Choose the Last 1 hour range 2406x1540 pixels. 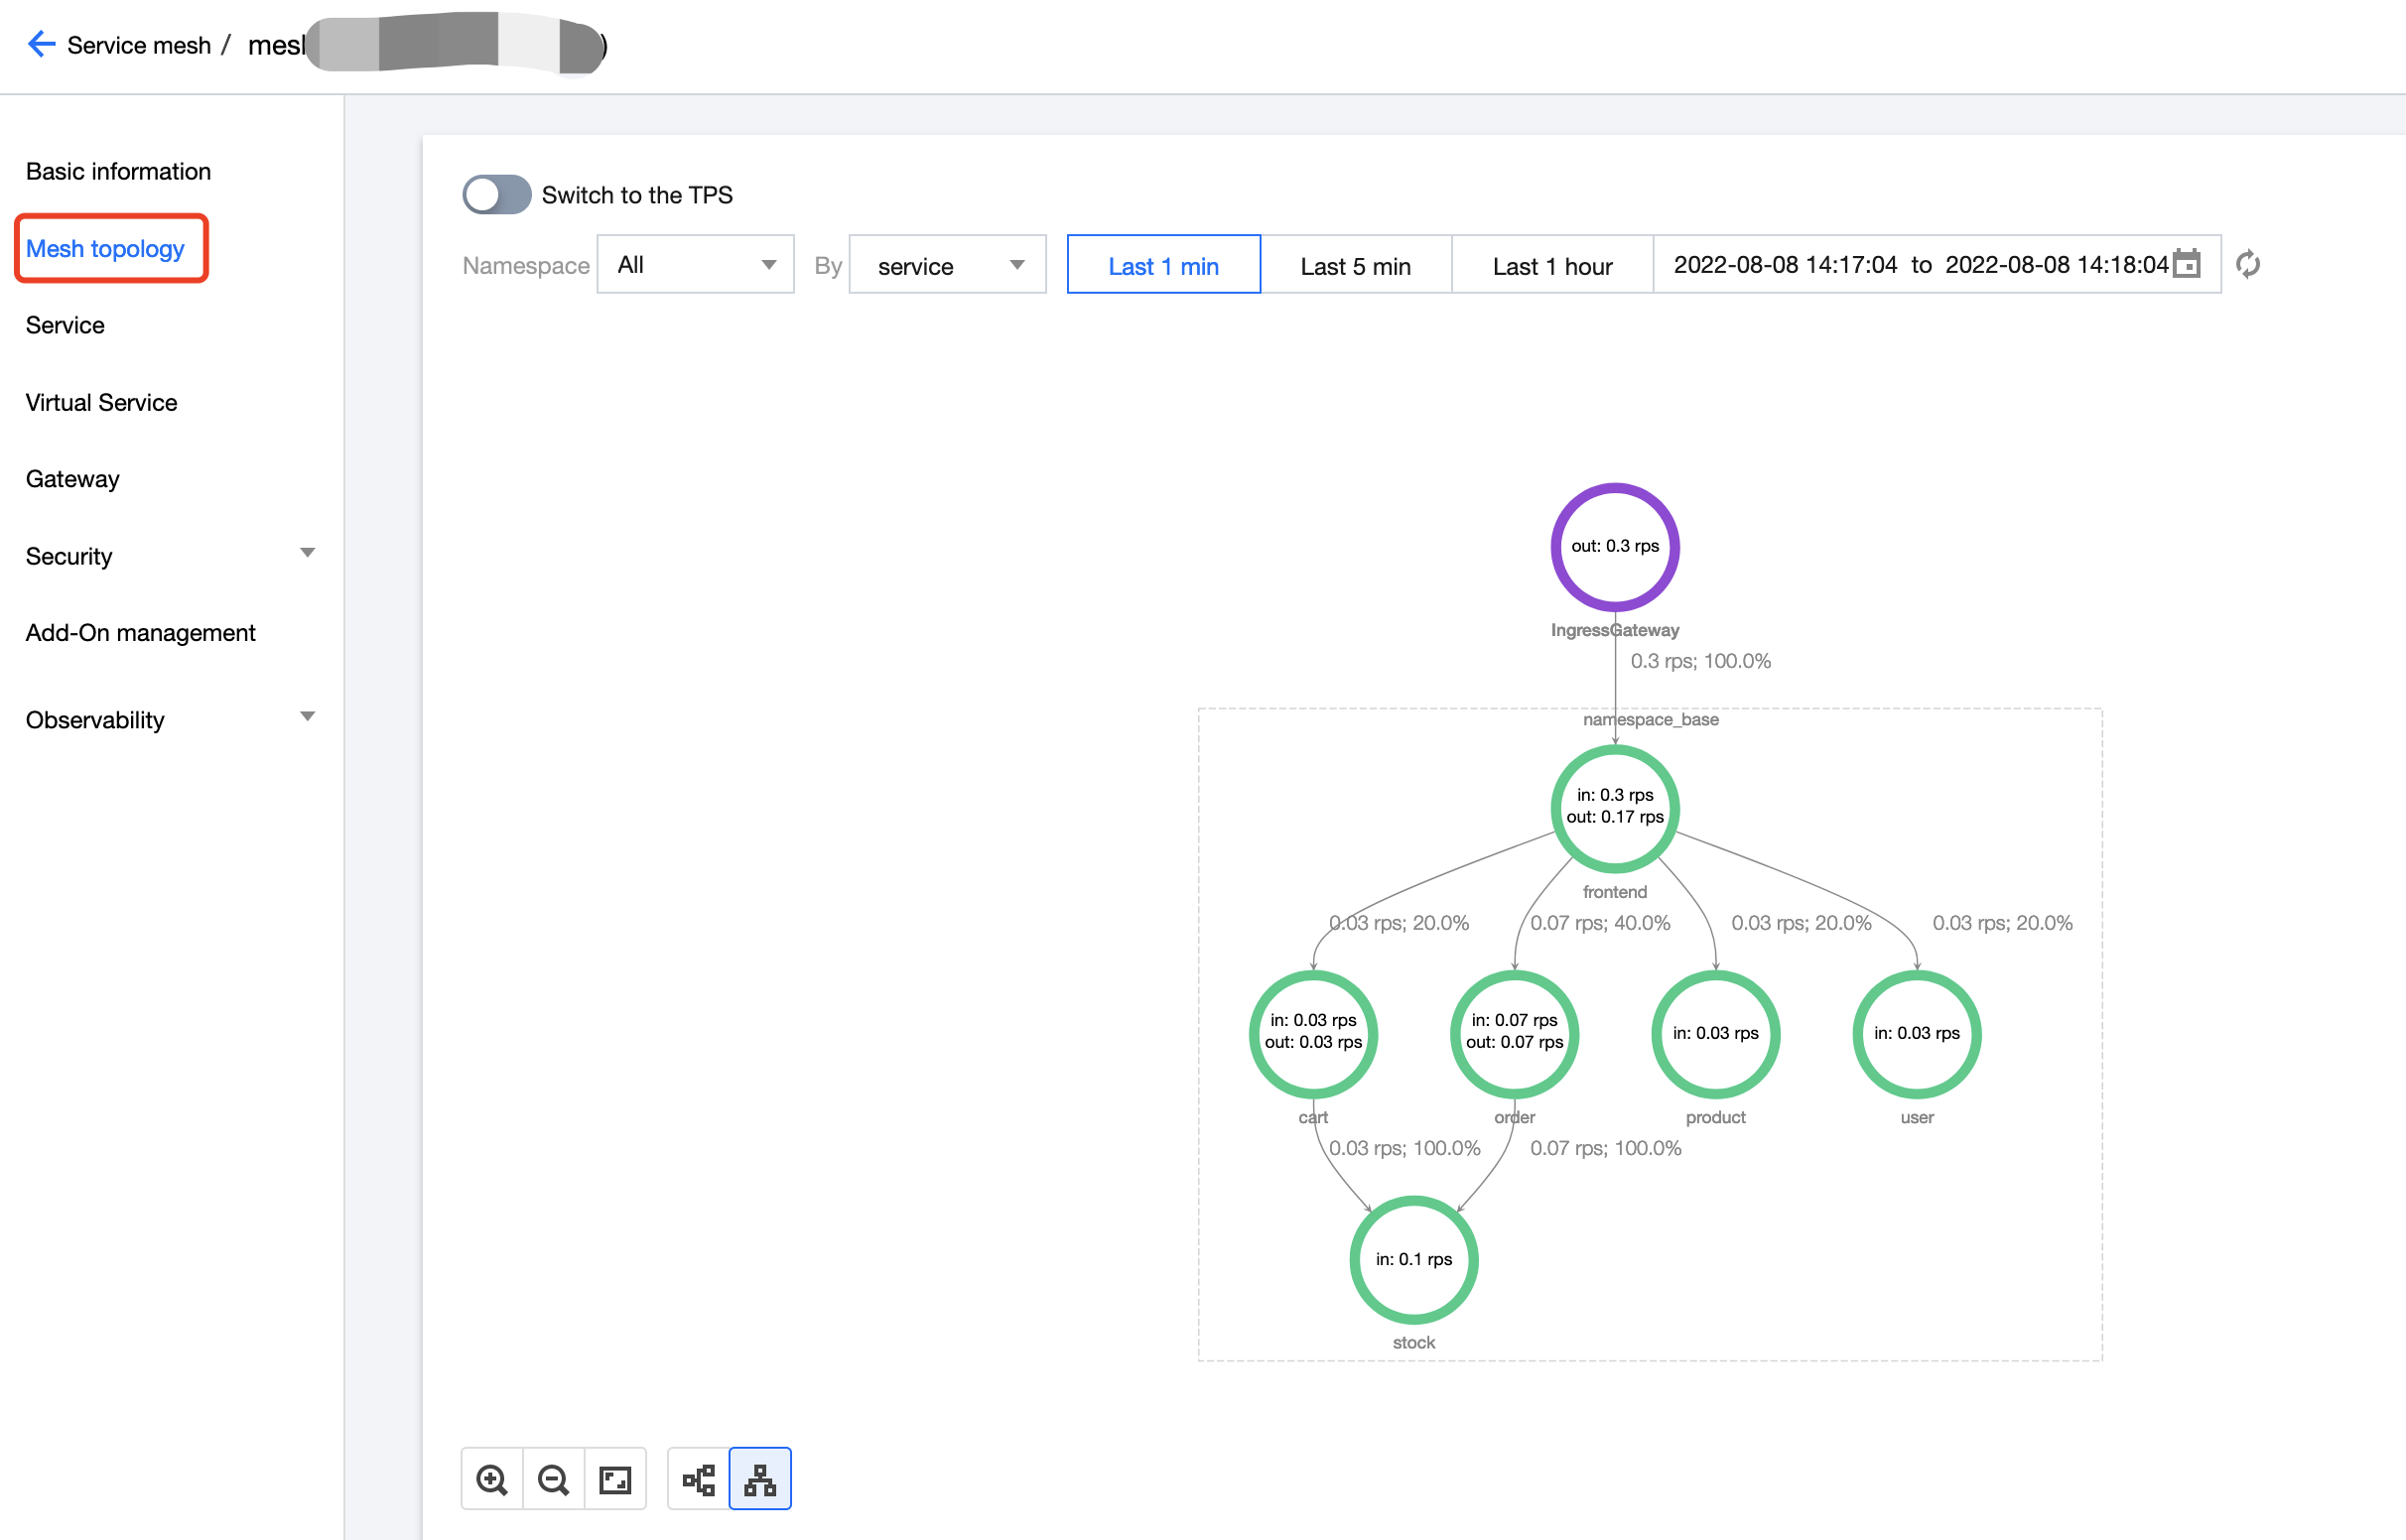click(x=1551, y=265)
